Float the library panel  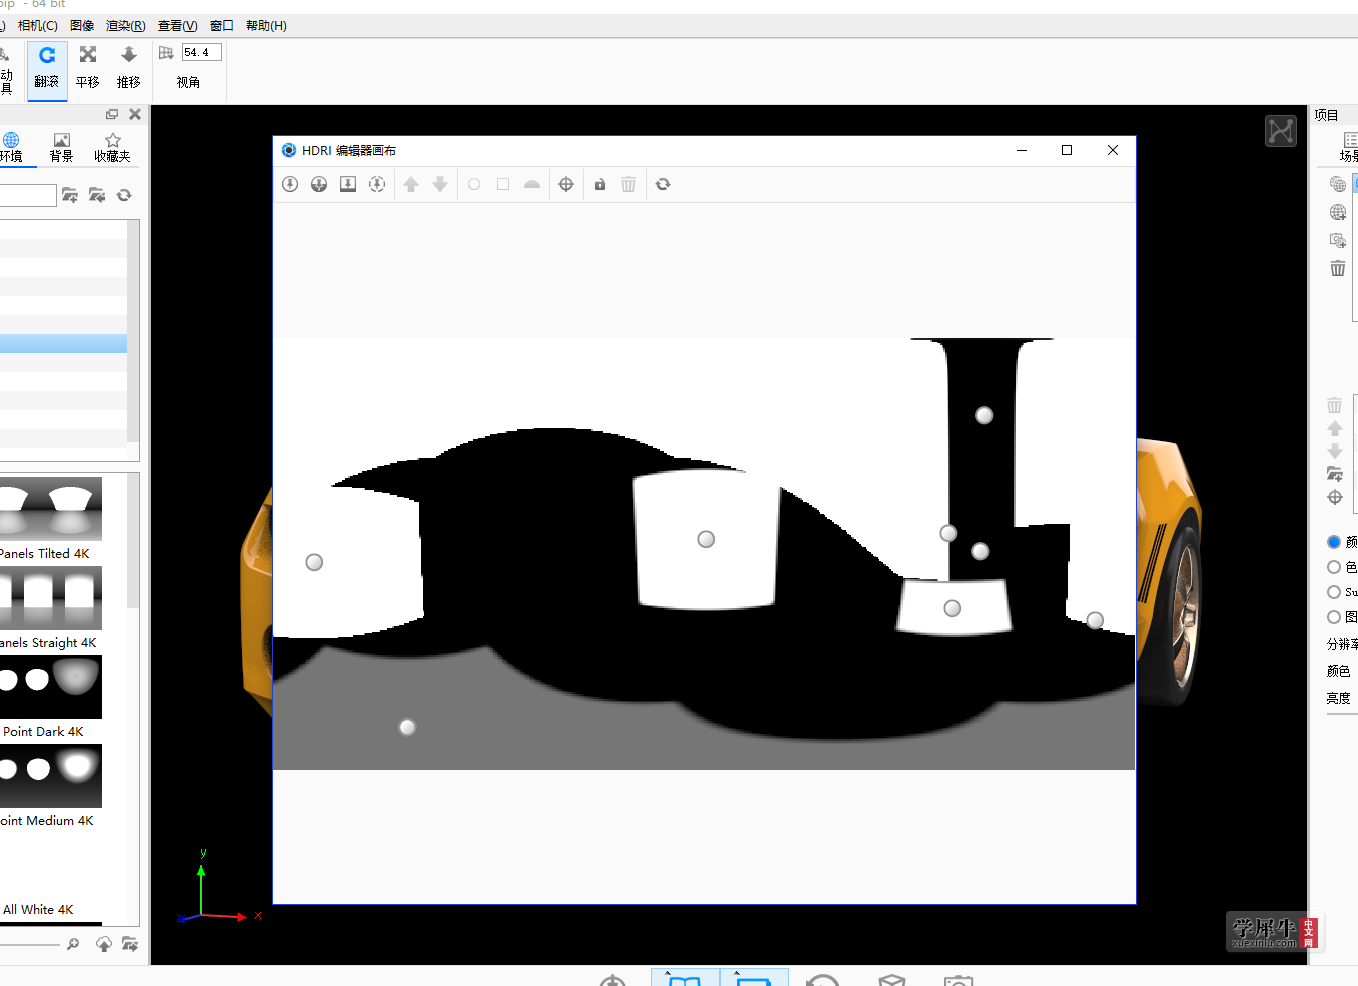112,114
